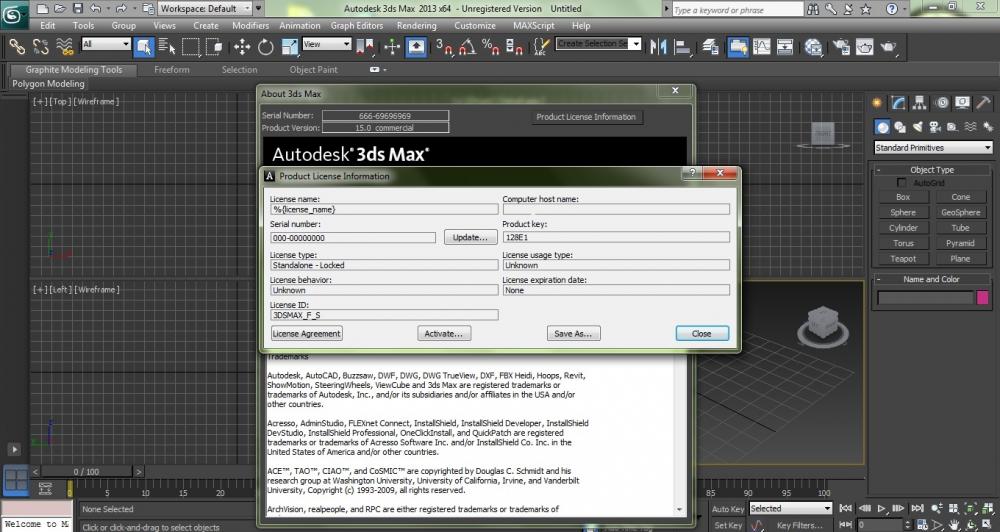
Task: Enable the AutoGrid checkbox
Action: (901, 183)
